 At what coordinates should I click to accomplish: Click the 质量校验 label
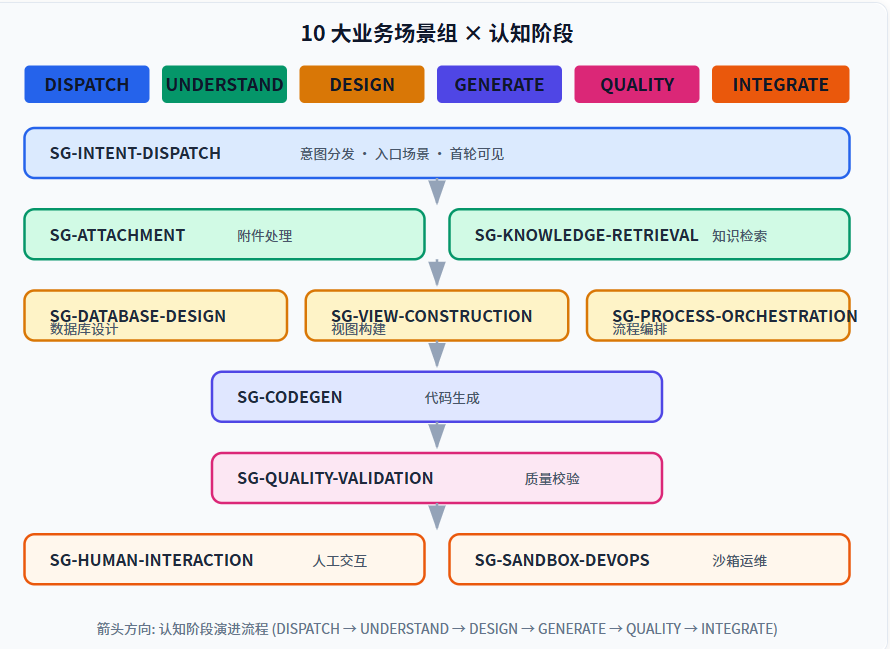point(552,479)
